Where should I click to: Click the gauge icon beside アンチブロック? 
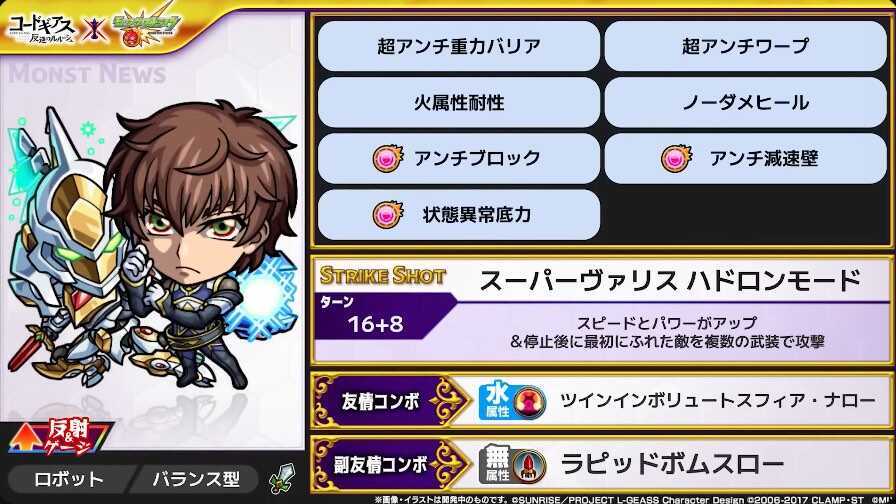click(x=388, y=158)
